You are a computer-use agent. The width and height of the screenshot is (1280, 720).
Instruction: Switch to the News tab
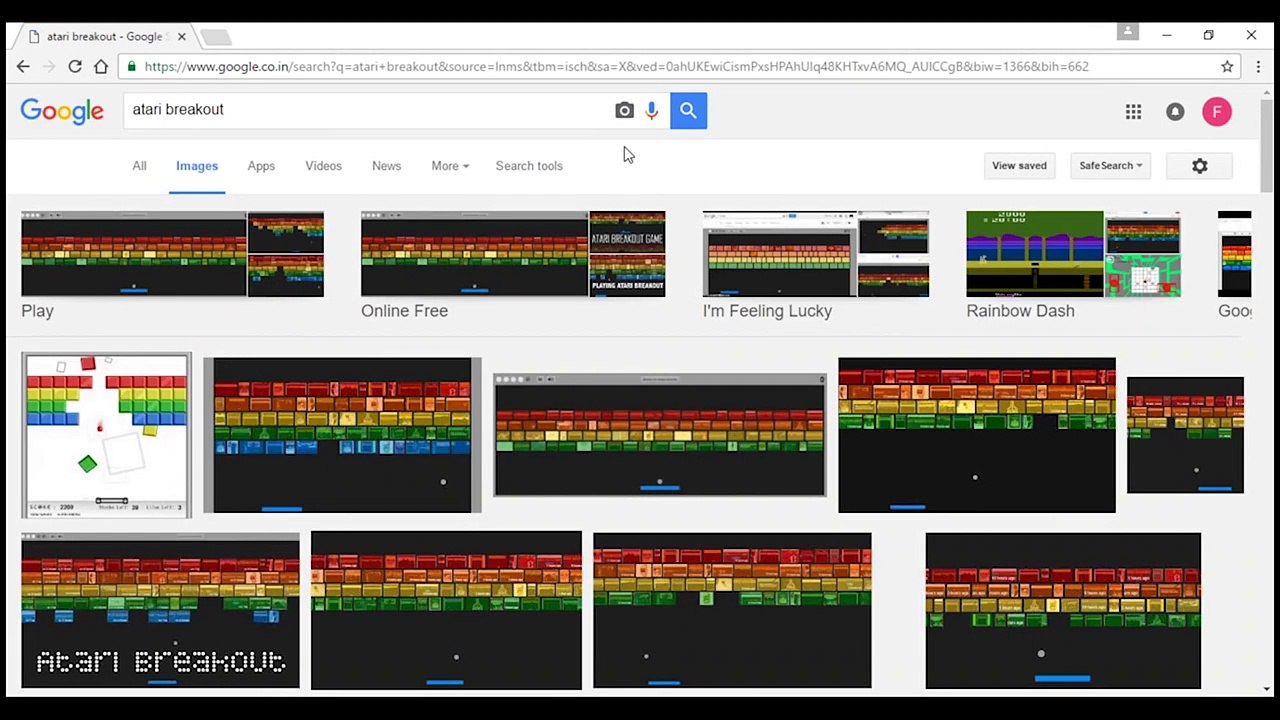386,166
